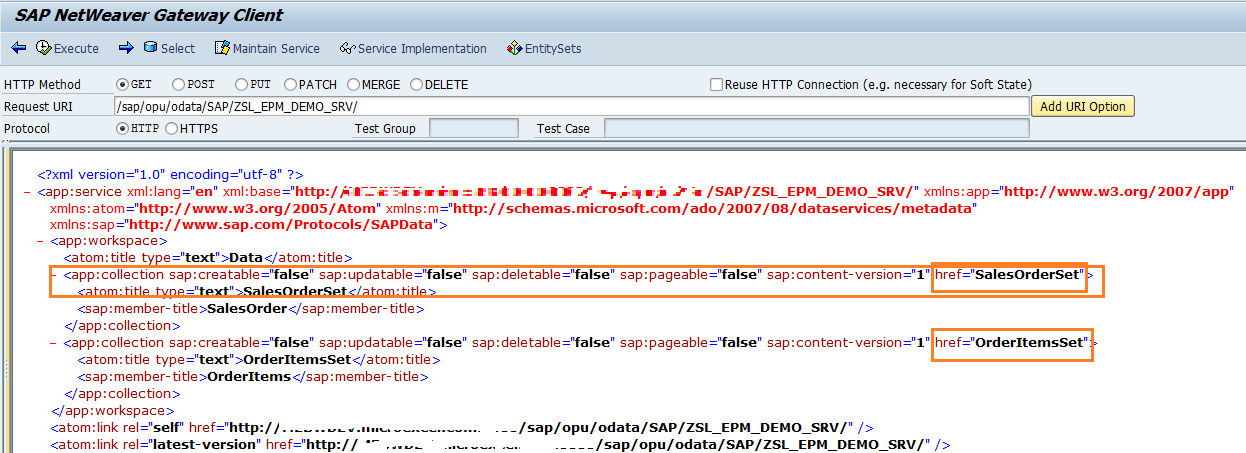Screen dimensions: 1246x453
Task: Click the Data atom:title text
Action: click(246, 257)
